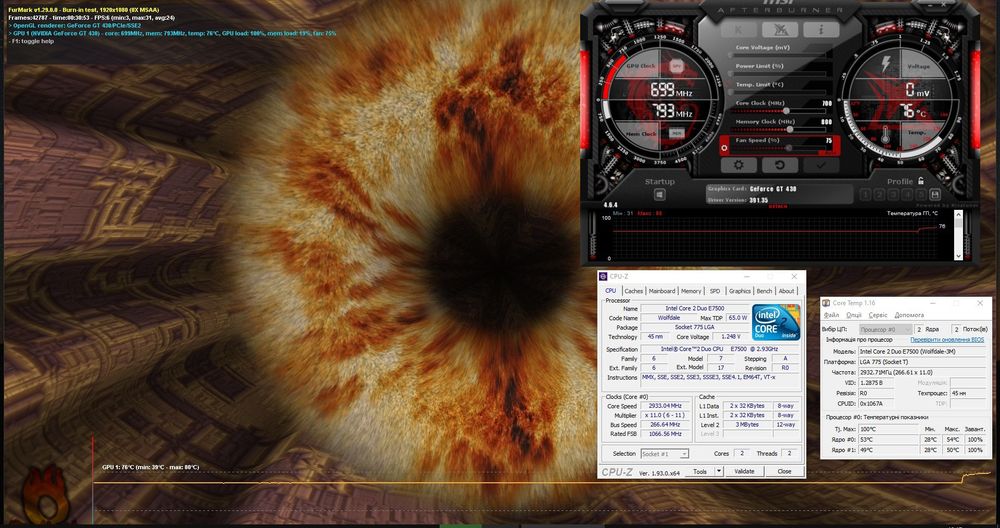Open the SPD tab in CPU-Z
The width and height of the screenshot is (1000, 528).
(x=715, y=291)
